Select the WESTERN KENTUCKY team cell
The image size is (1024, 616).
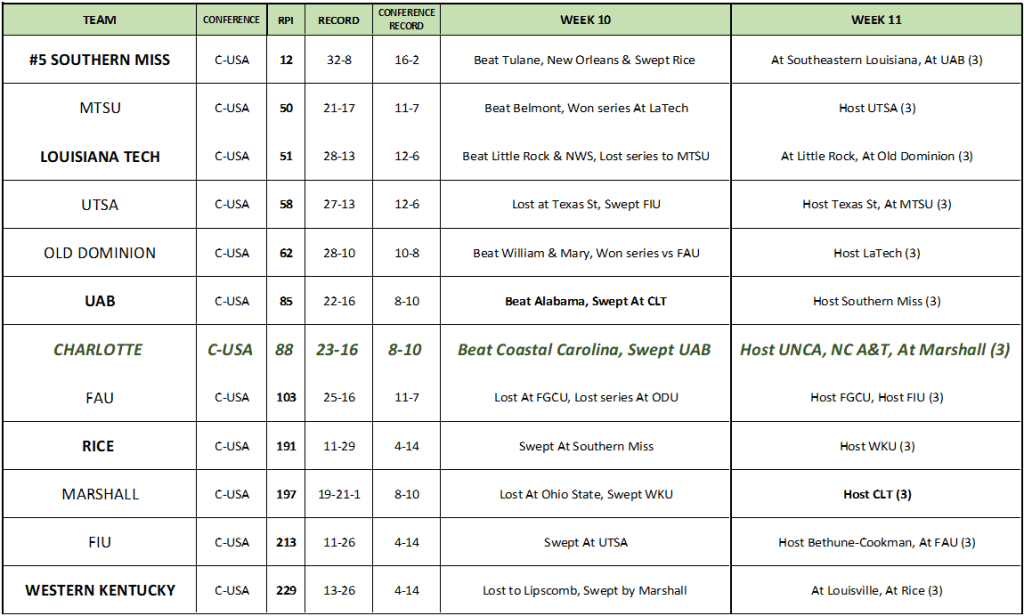98,590
